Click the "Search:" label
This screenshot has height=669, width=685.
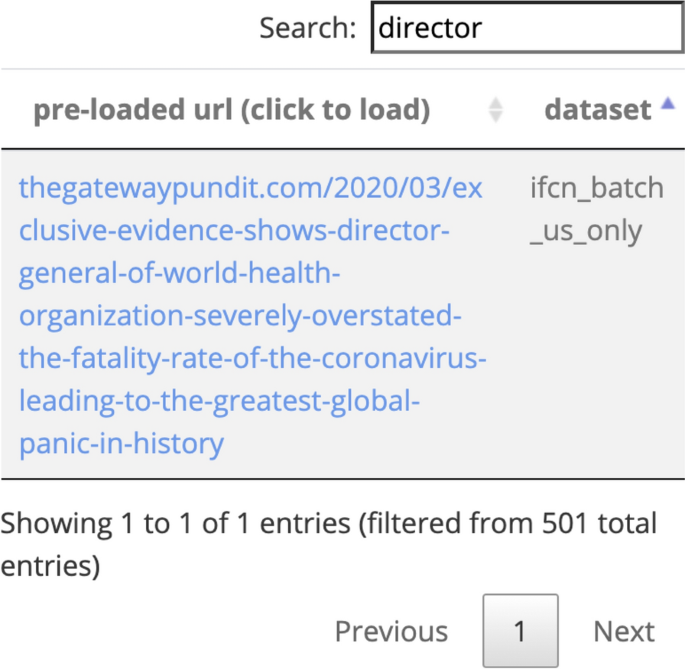(307, 28)
